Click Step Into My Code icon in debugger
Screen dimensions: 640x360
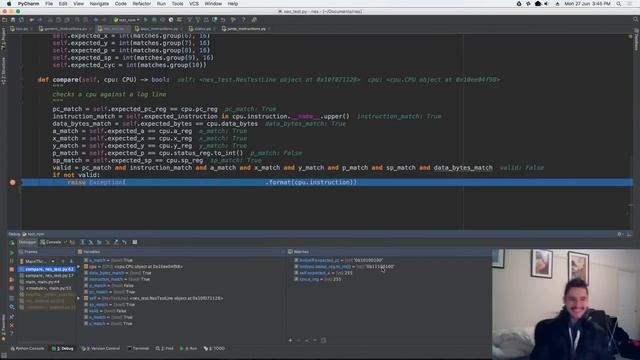(x=99, y=242)
